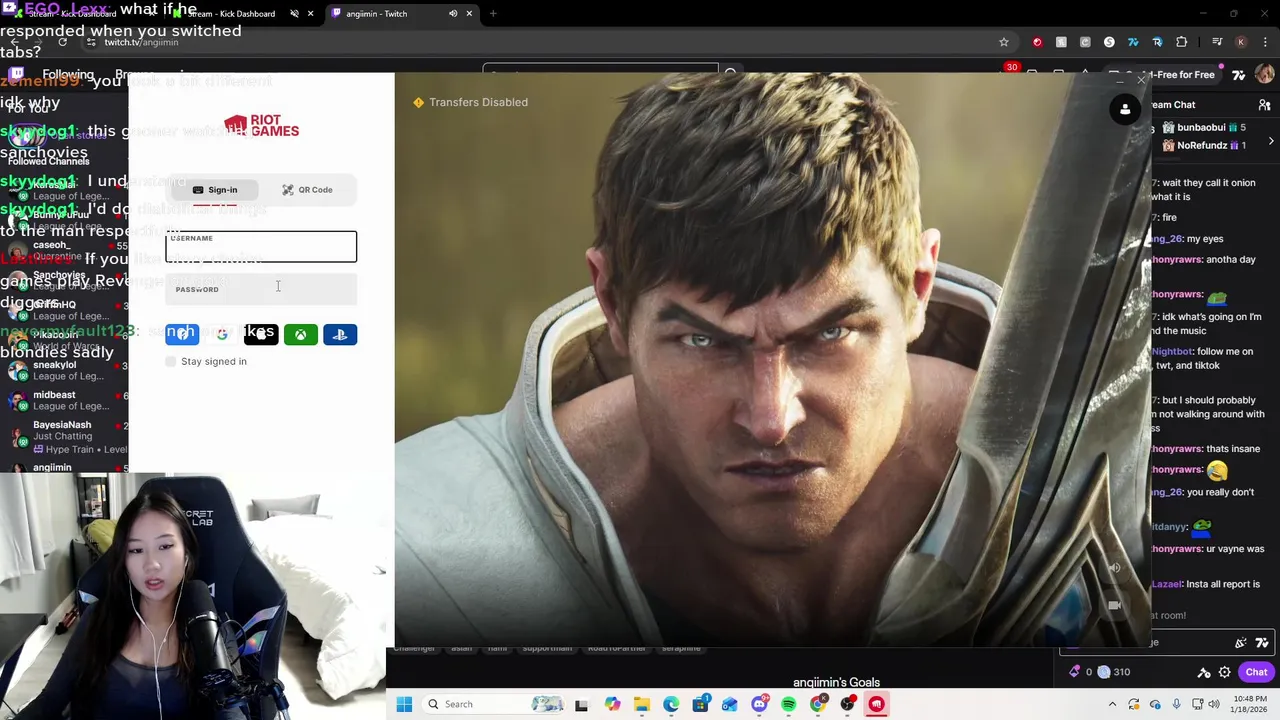Open a new browser tab
Image resolution: width=1280 pixels, height=720 pixels.
(493, 14)
